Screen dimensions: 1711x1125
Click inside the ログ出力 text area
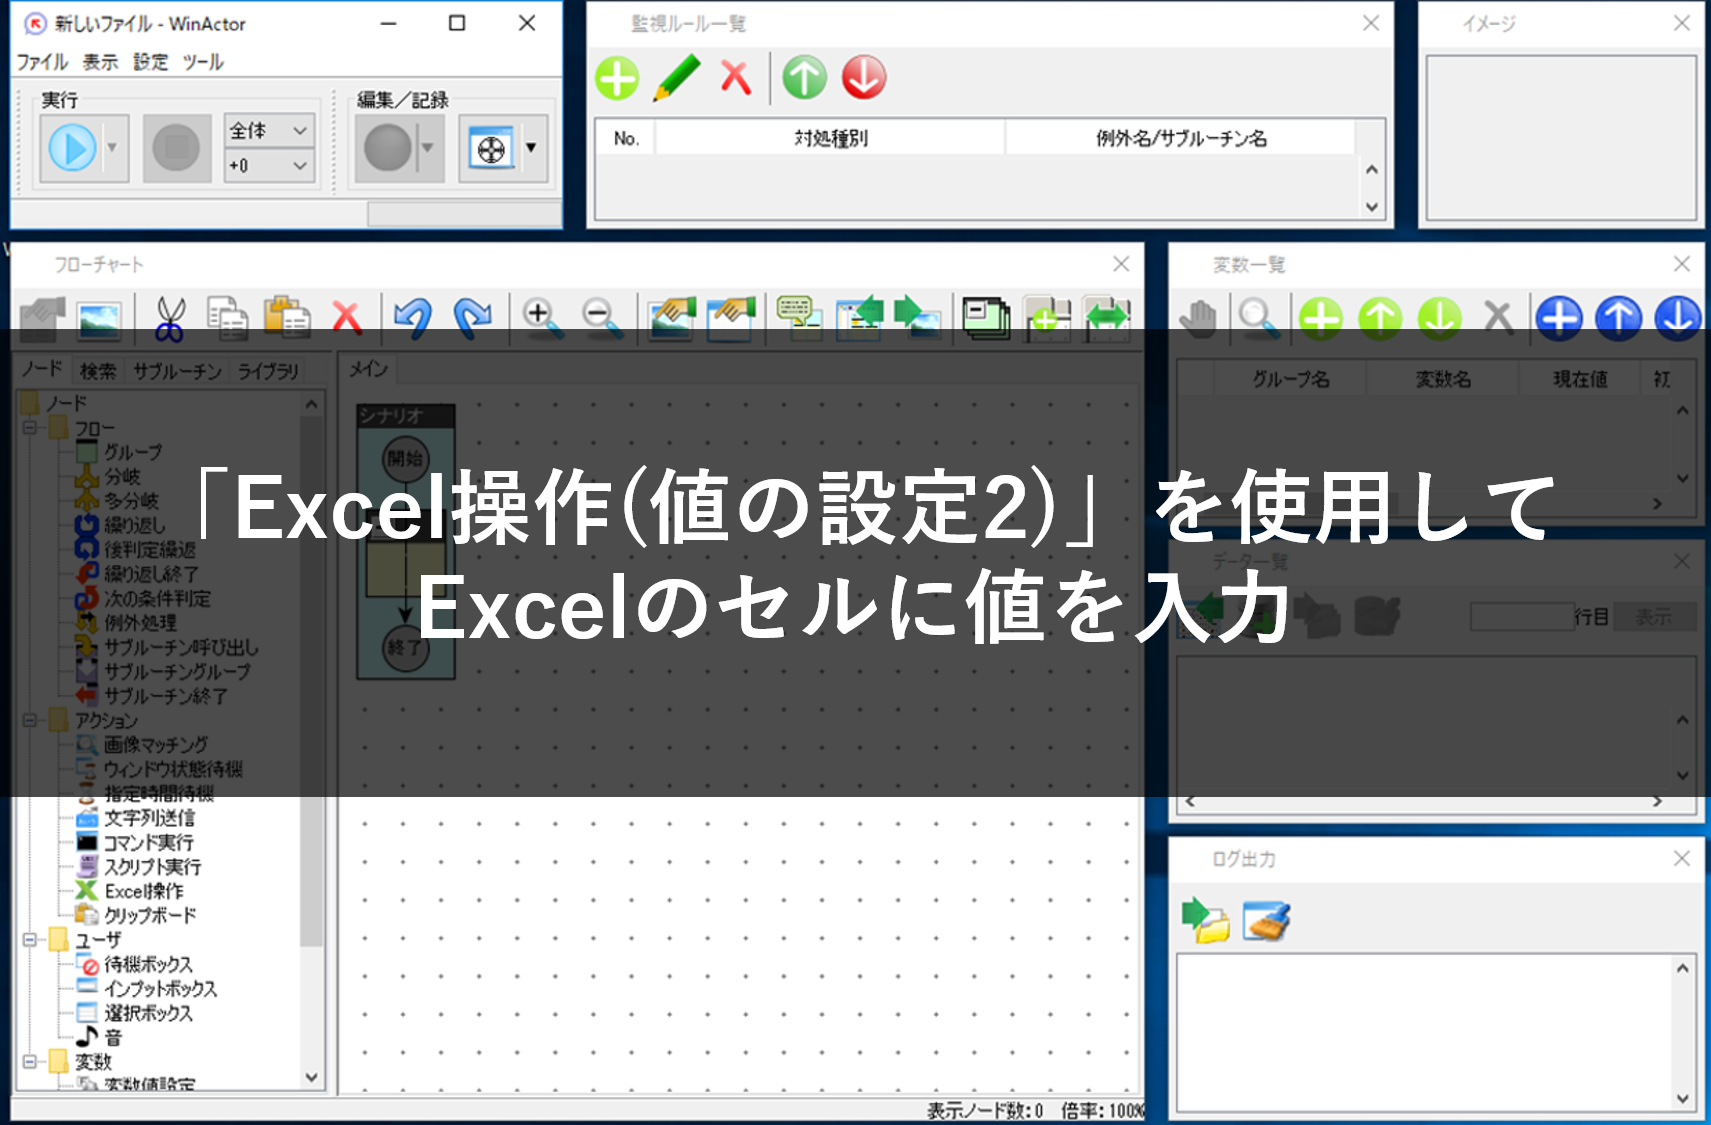point(1424,1032)
